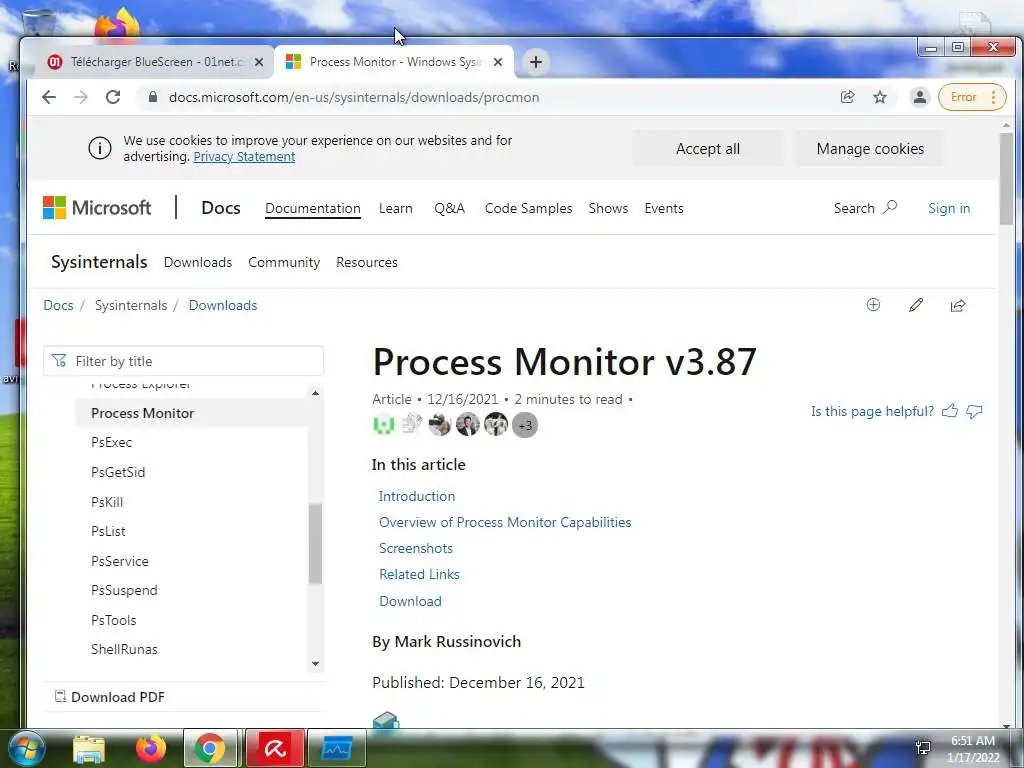Jump to the Screenshots section
This screenshot has height=768, width=1024.
point(416,549)
